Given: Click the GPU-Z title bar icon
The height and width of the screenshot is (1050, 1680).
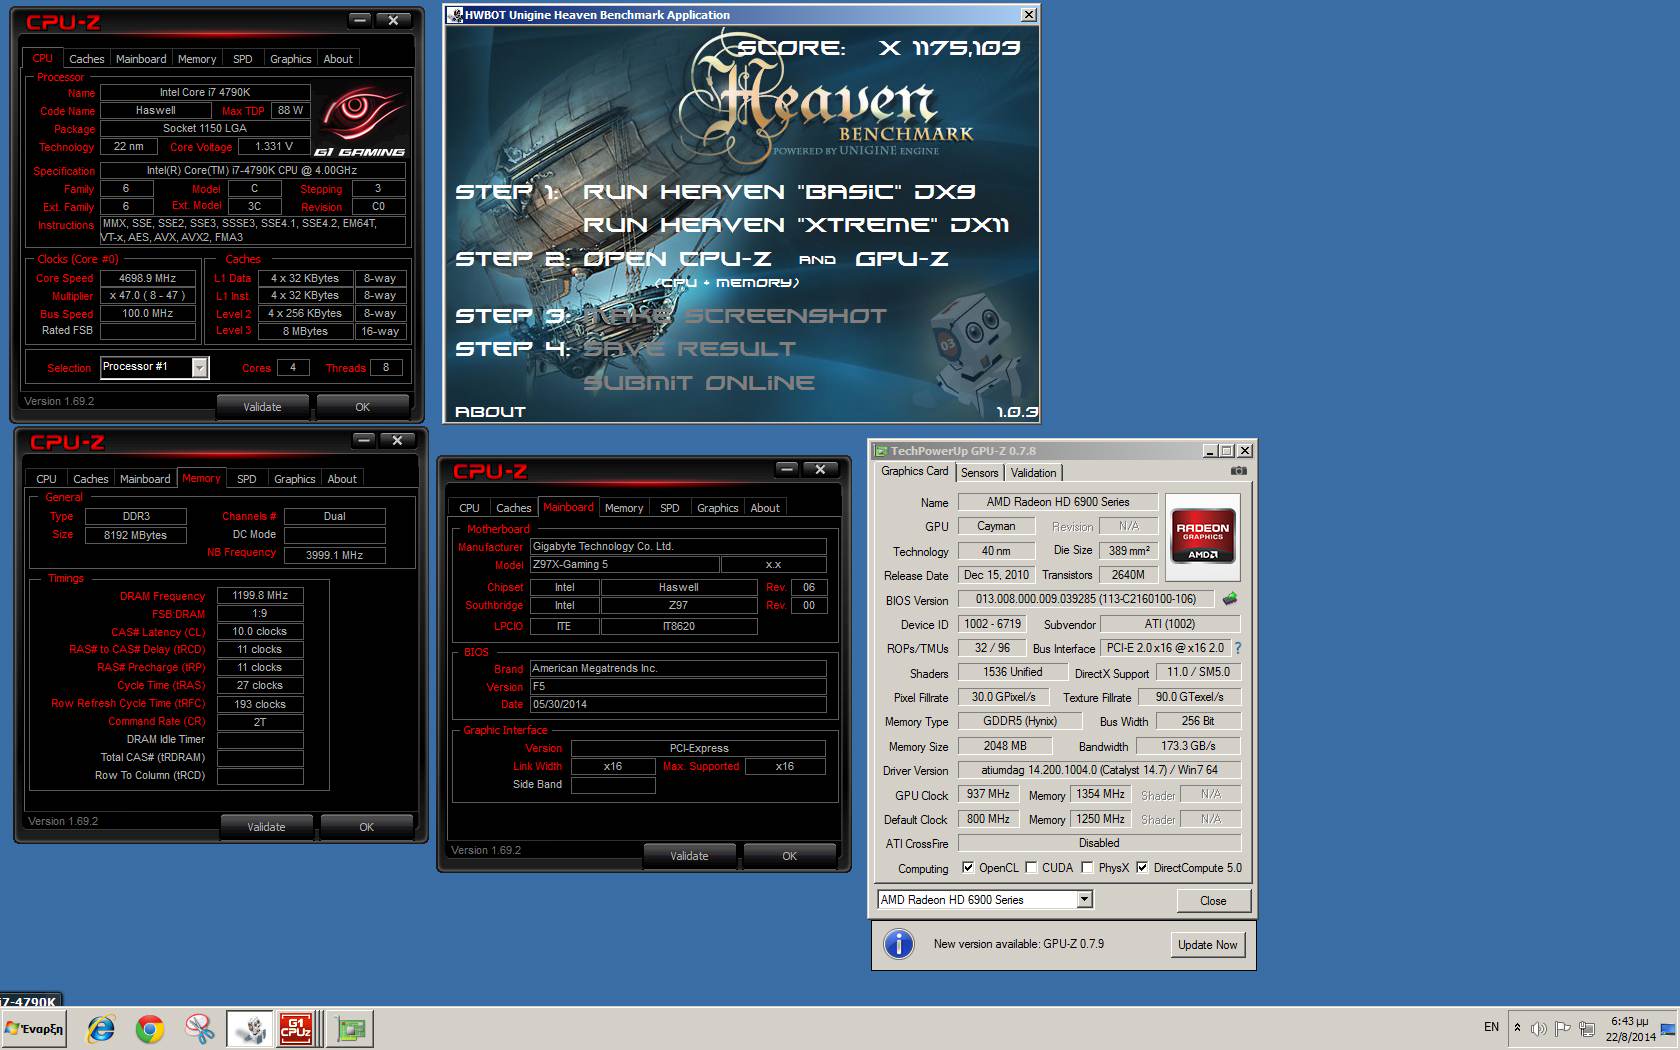Looking at the screenshot, I should click(x=882, y=451).
